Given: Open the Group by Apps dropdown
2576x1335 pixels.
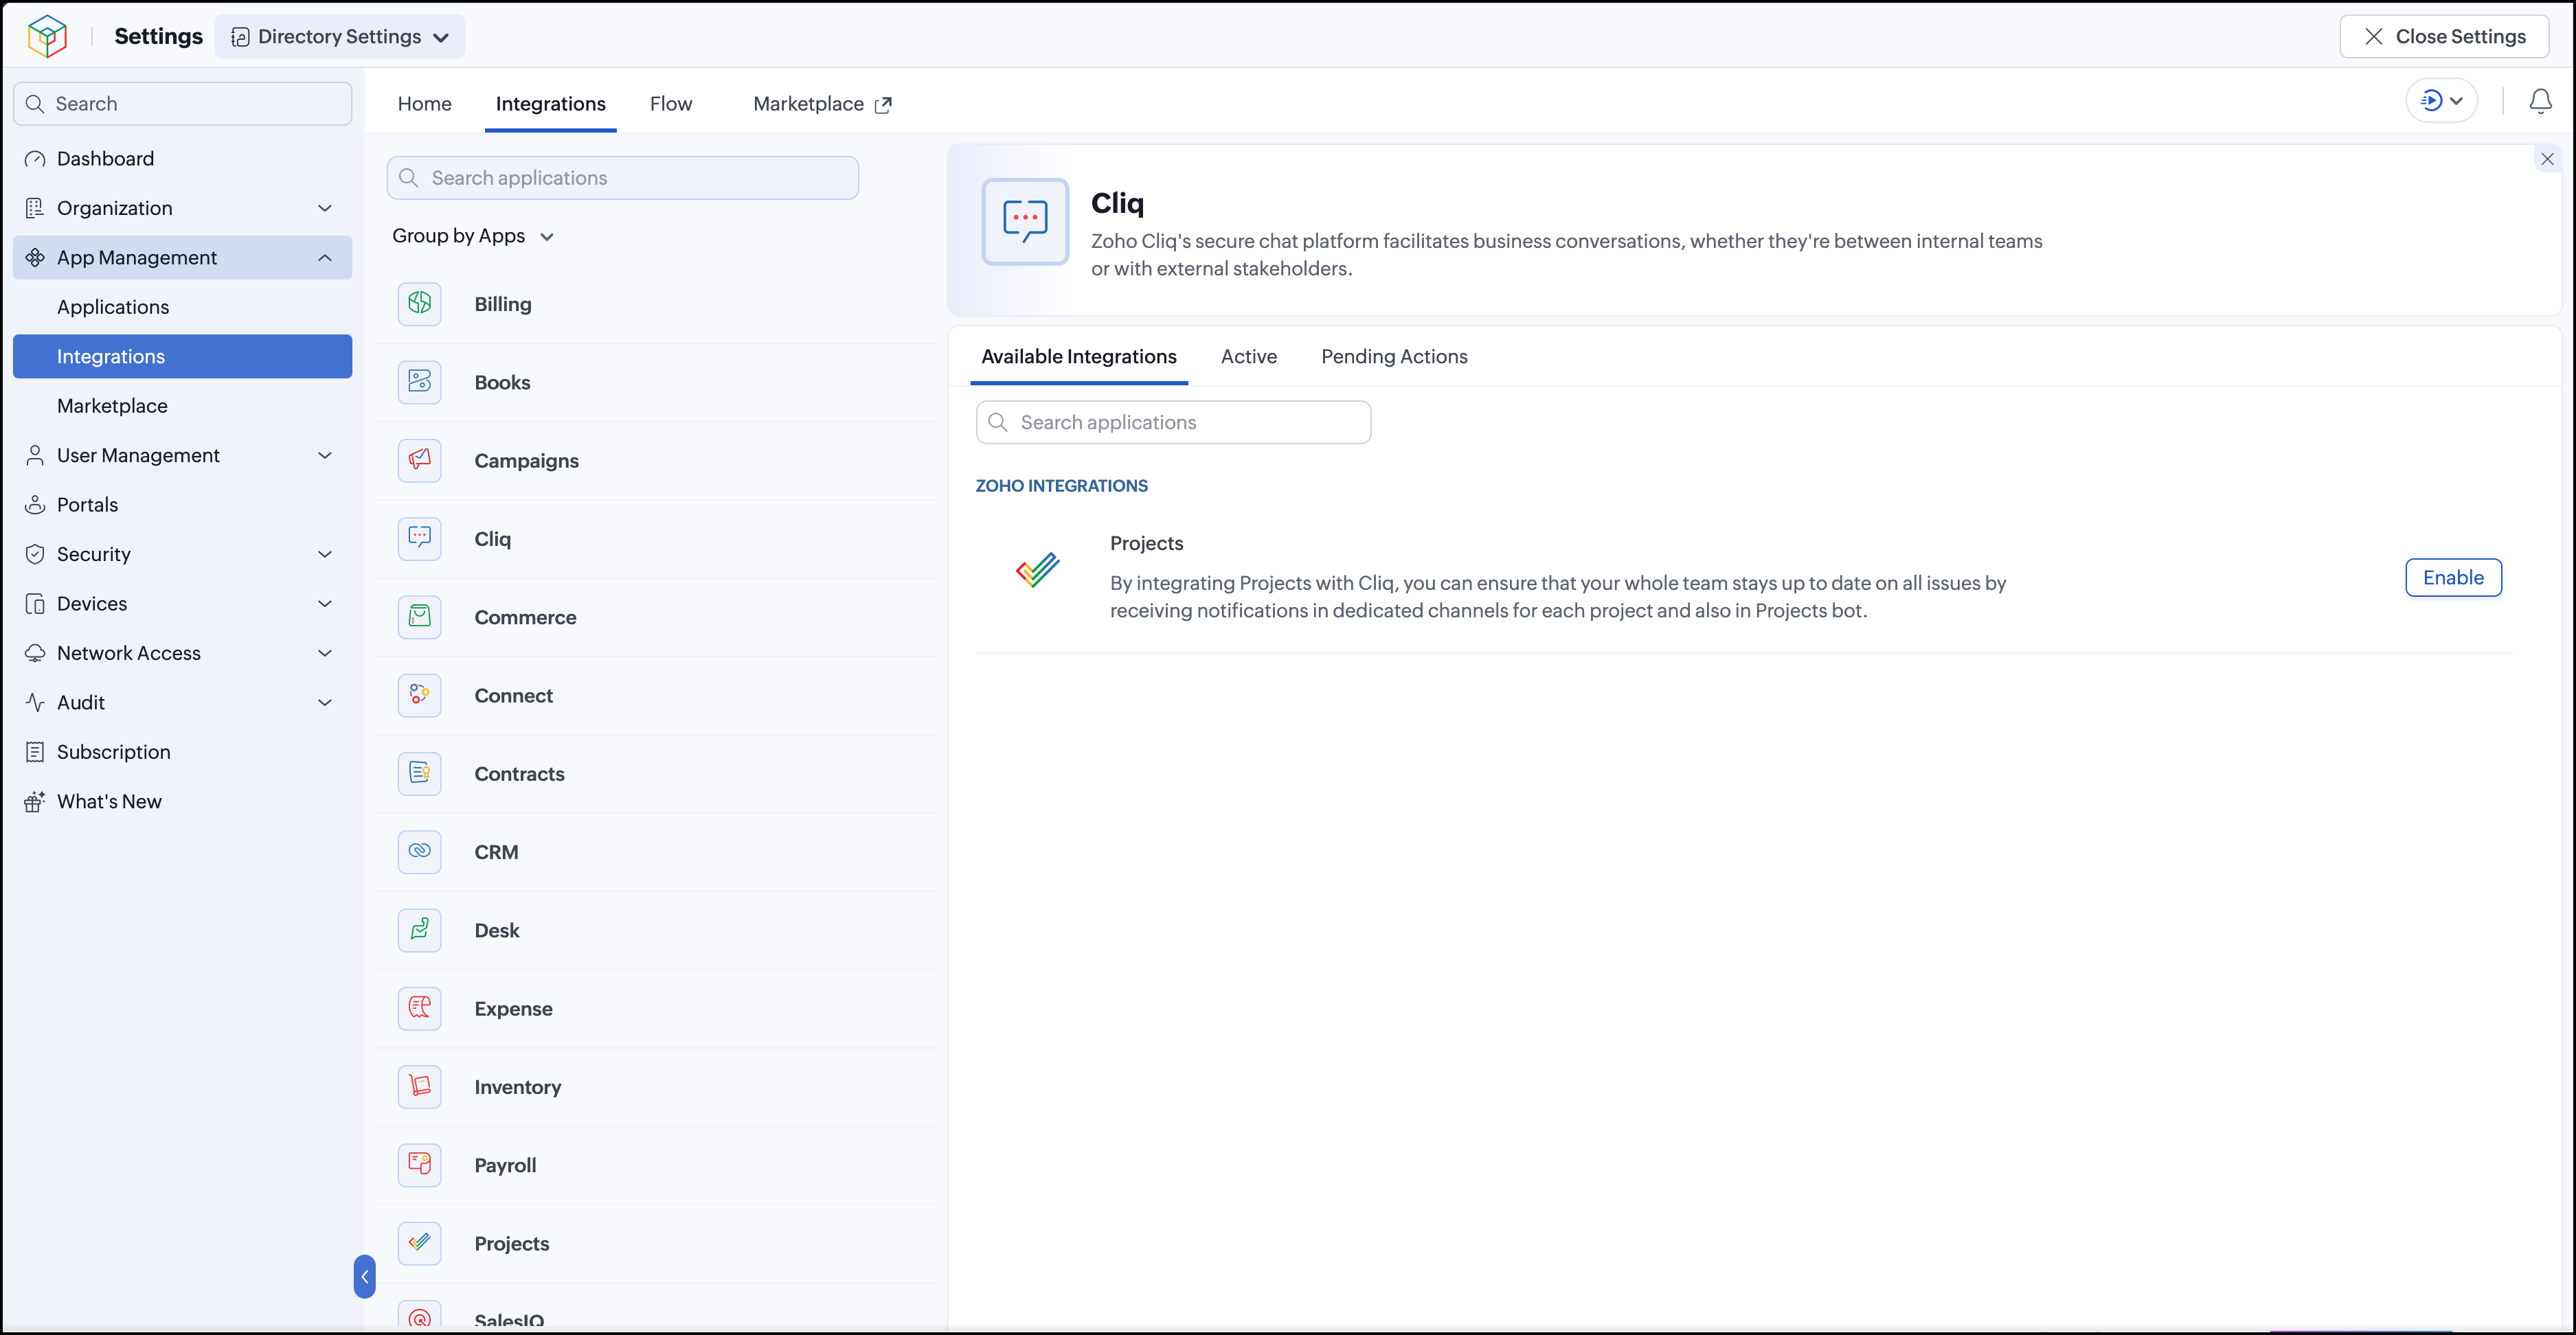Looking at the screenshot, I should pyautogui.click(x=473, y=236).
